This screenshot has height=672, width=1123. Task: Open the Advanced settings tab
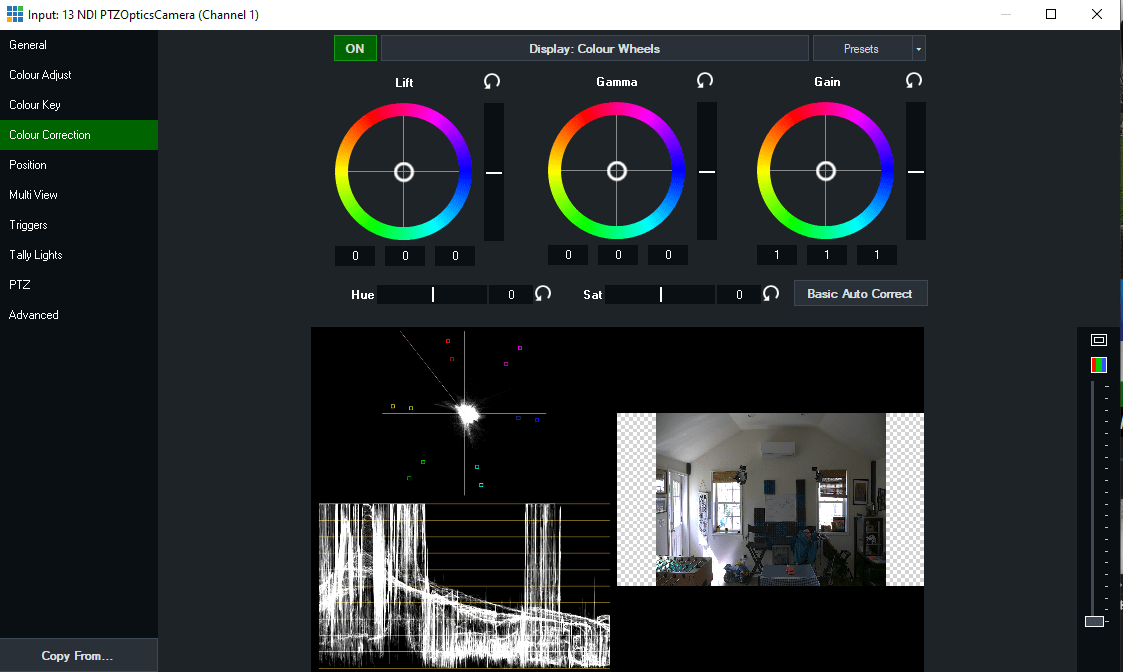[x=33, y=314]
